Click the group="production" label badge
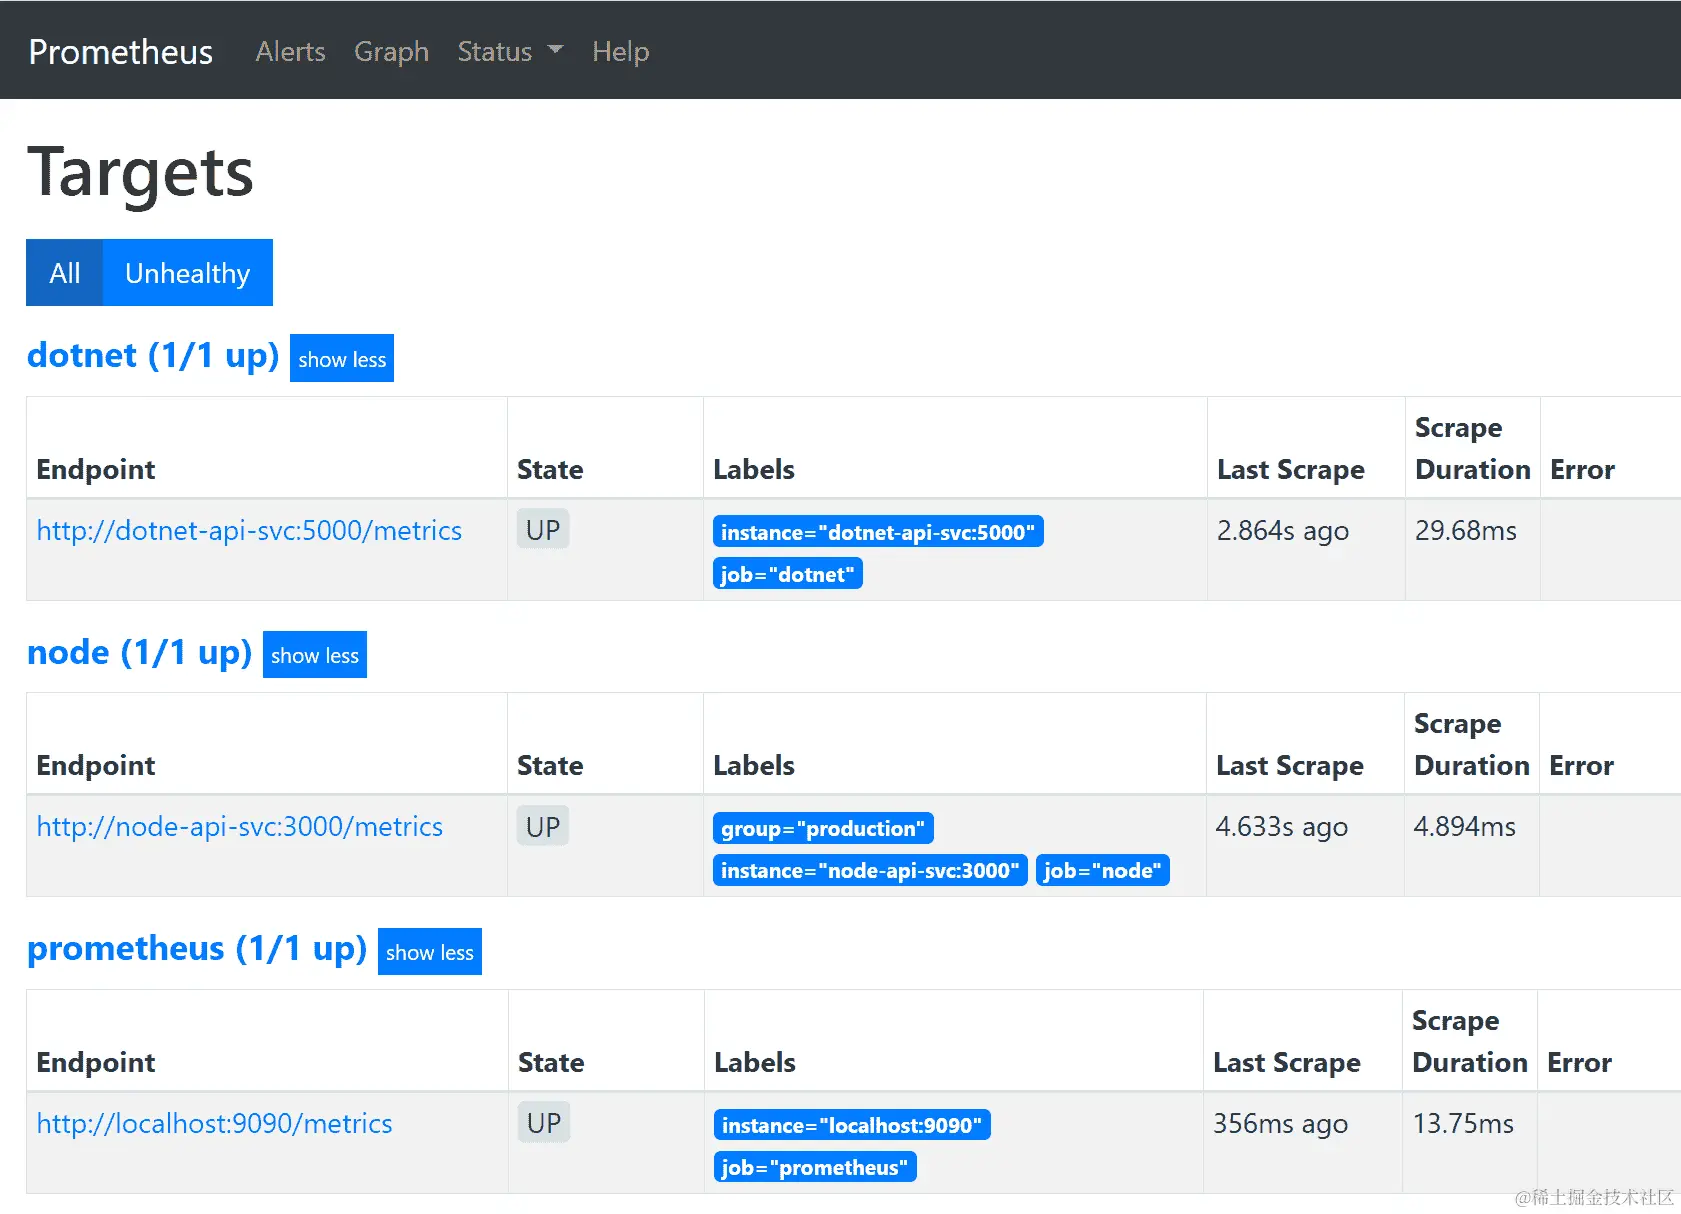The height and width of the screenshot is (1214, 1681). [823, 828]
